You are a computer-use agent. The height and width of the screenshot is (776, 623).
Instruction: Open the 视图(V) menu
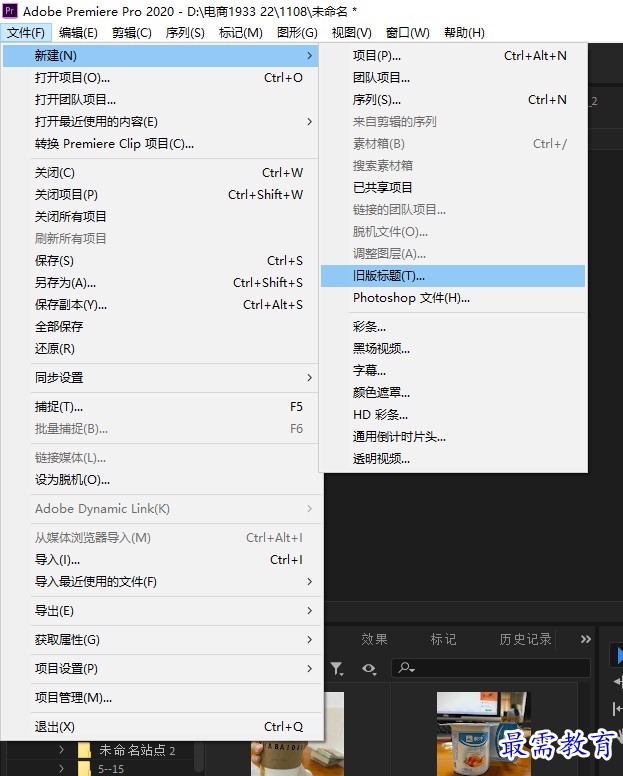click(x=351, y=33)
